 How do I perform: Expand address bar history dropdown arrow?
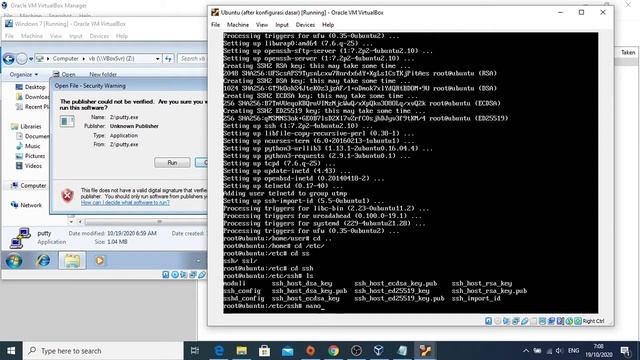pyautogui.click(x=158, y=59)
